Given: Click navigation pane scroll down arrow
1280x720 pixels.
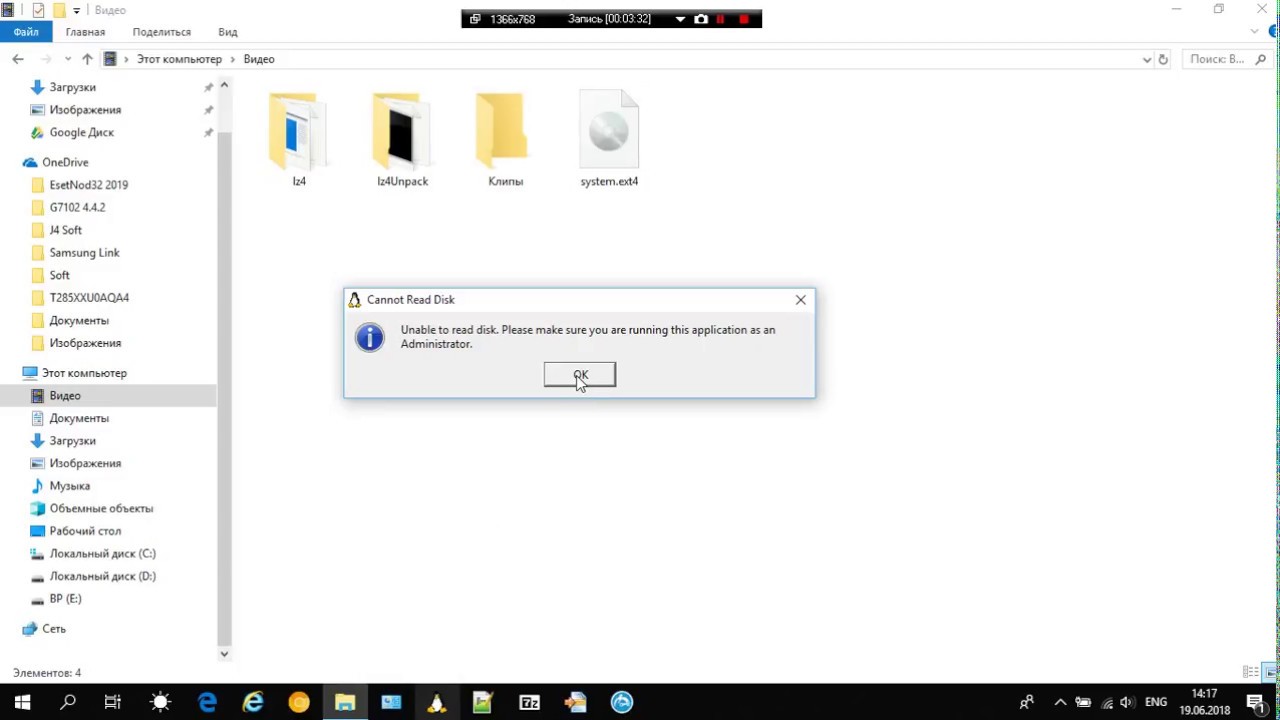Looking at the screenshot, I should pyautogui.click(x=224, y=654).
